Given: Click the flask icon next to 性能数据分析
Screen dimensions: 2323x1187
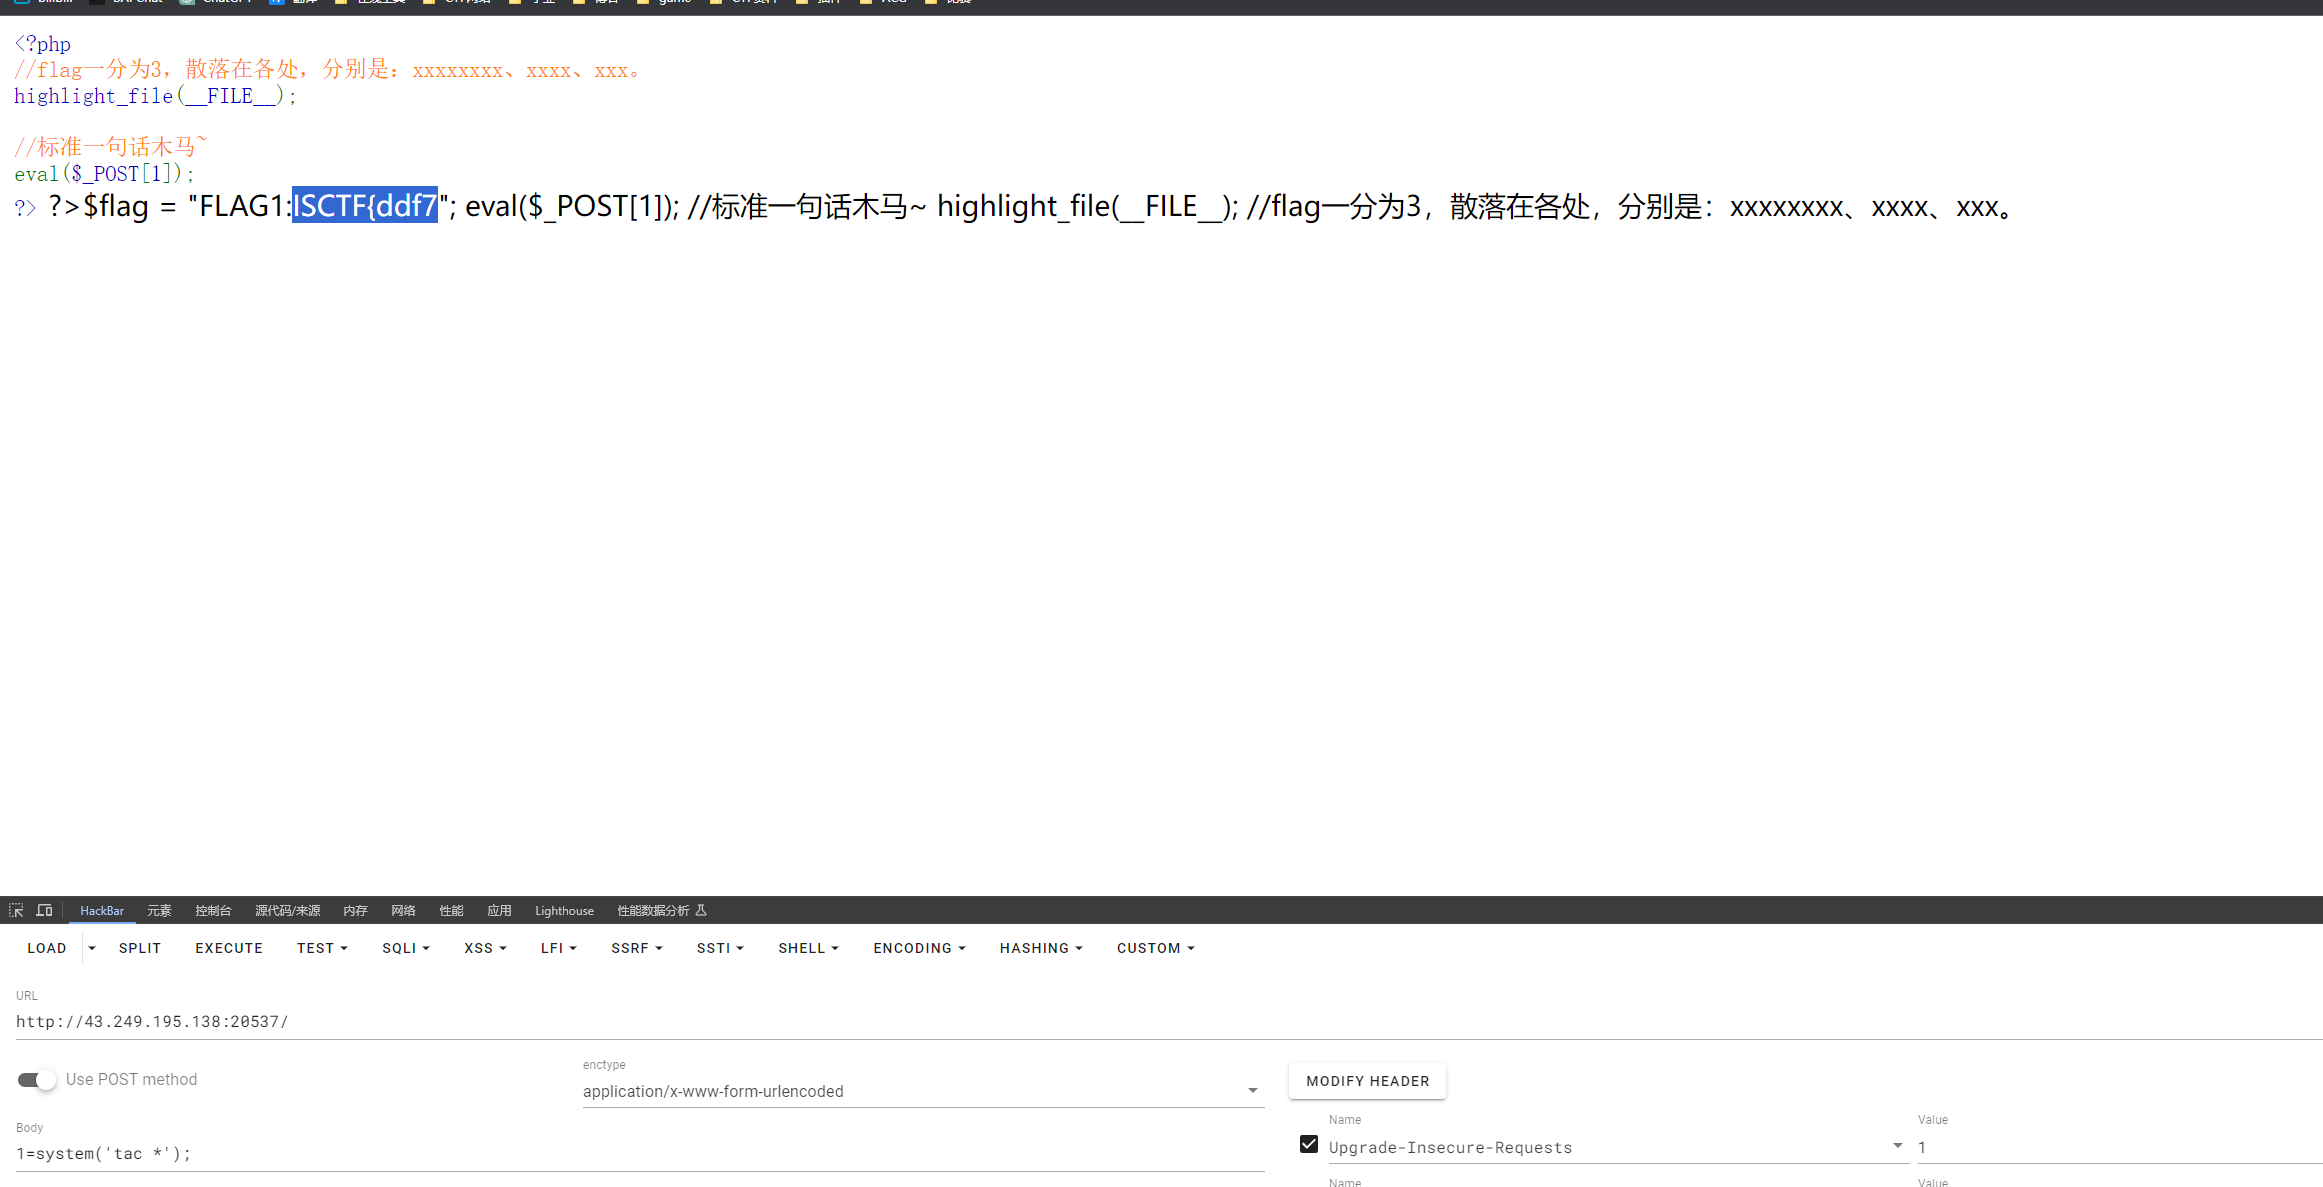Looking at the screenshot, I should [x=702, y=910].
